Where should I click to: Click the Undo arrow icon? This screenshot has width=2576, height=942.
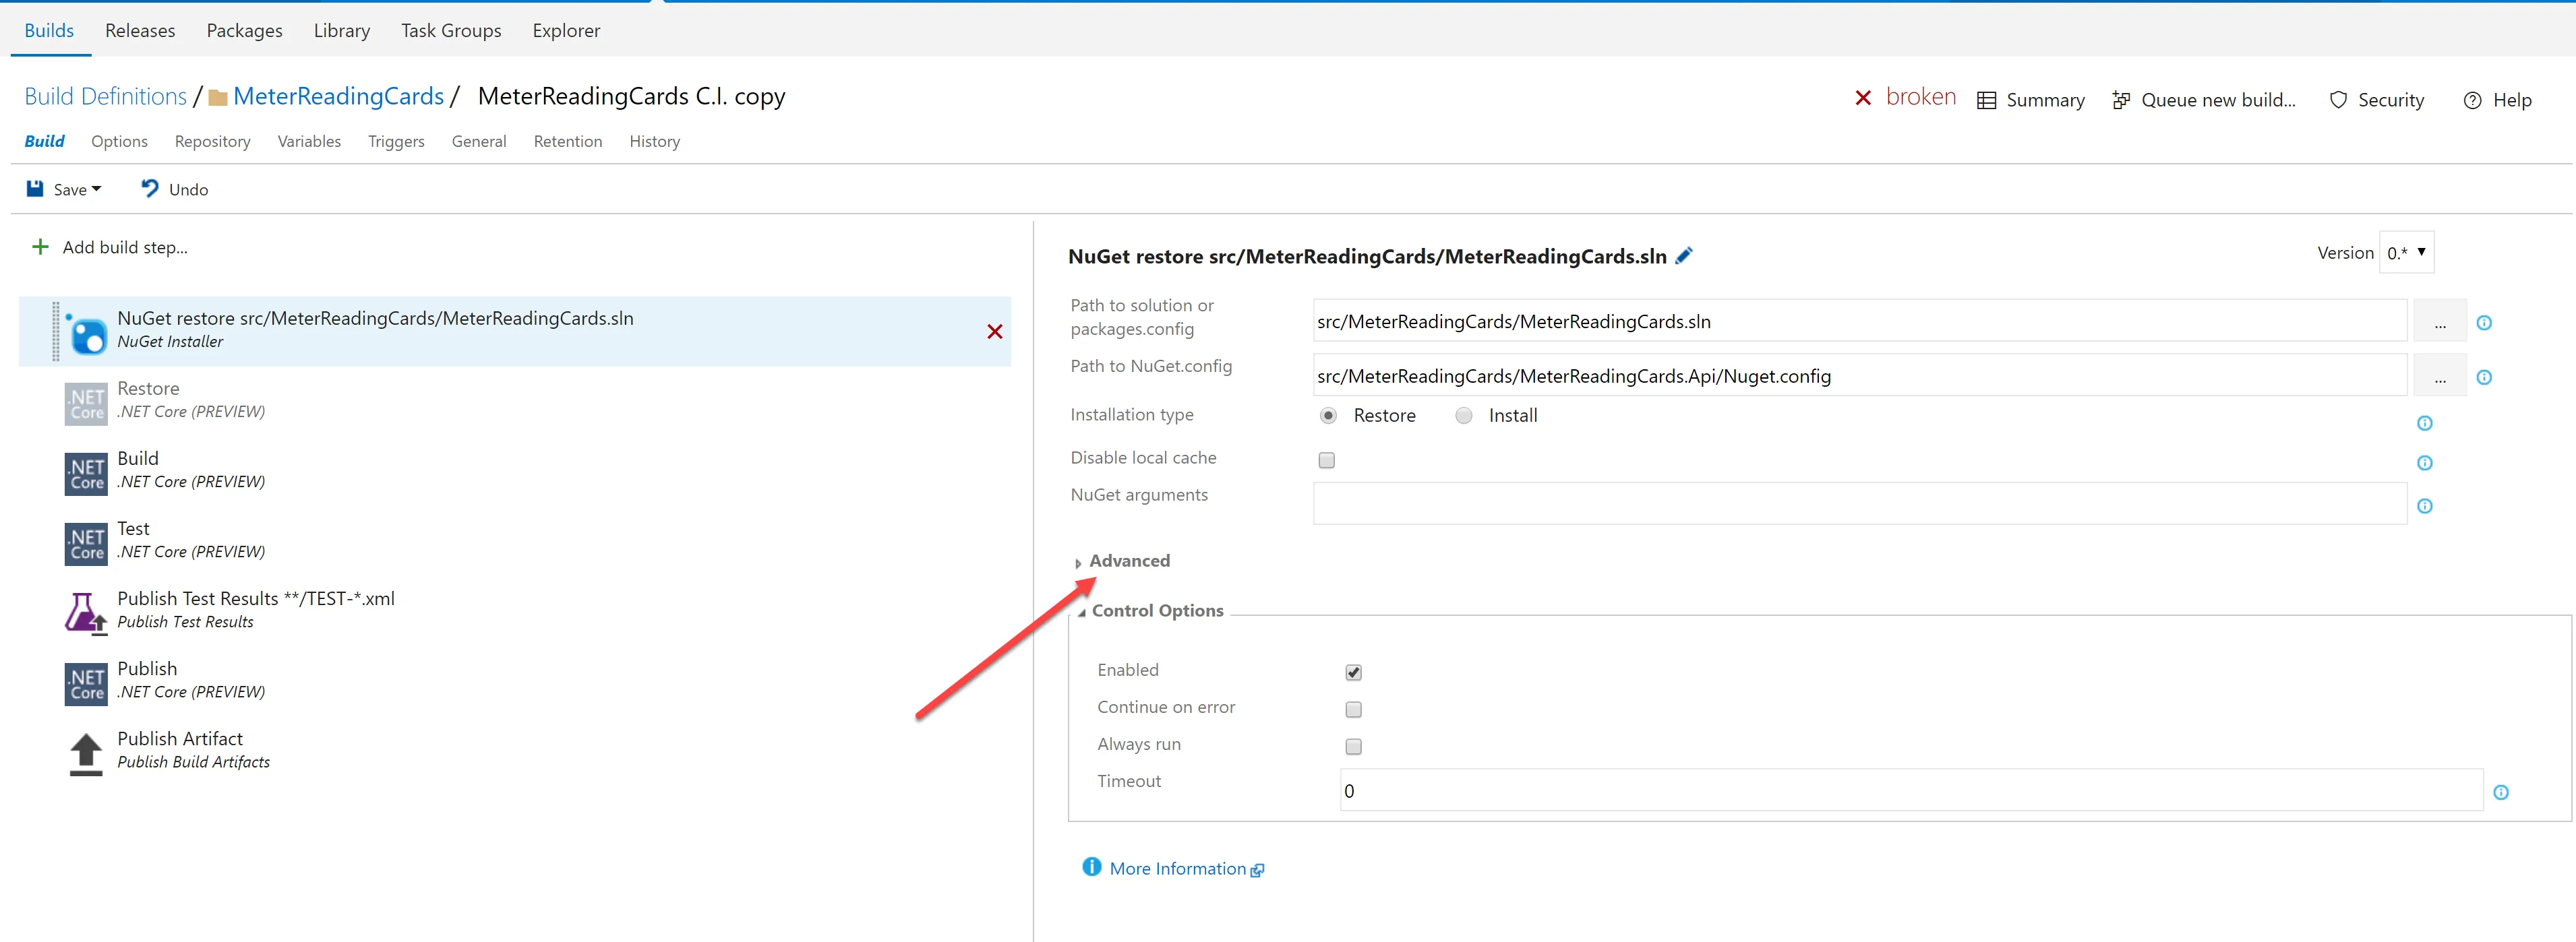coord(150,189)
